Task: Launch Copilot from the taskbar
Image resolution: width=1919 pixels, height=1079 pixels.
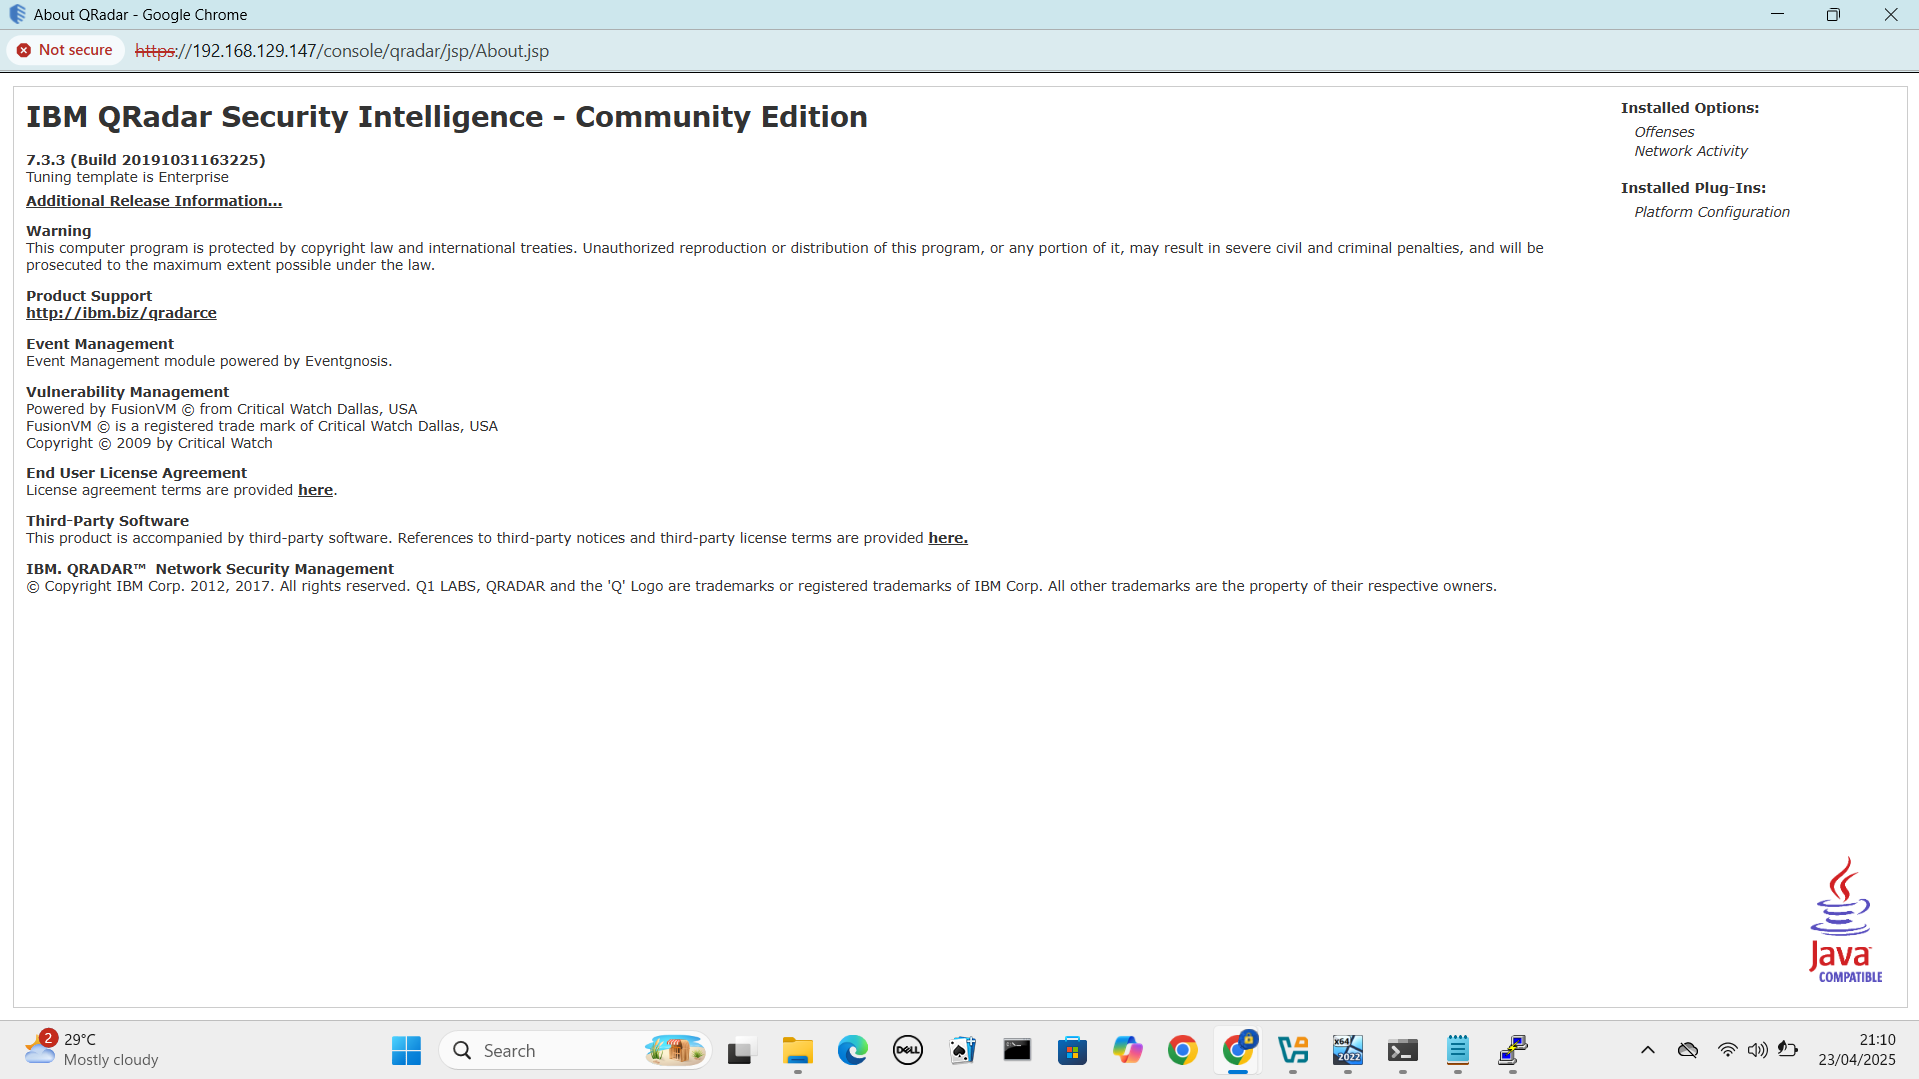Action: tap(1127, 1050)
